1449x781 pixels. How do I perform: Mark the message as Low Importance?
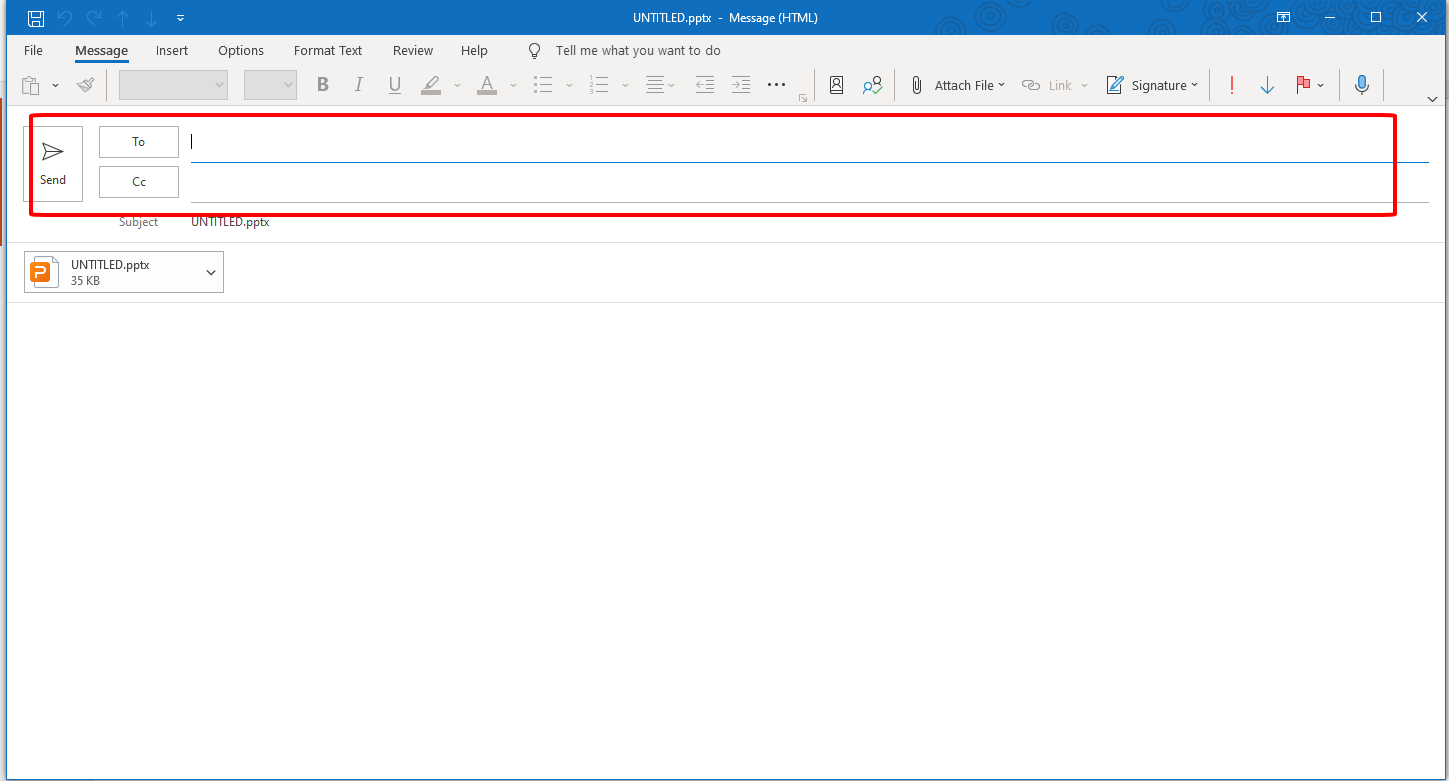click(x=1267, y=84)
